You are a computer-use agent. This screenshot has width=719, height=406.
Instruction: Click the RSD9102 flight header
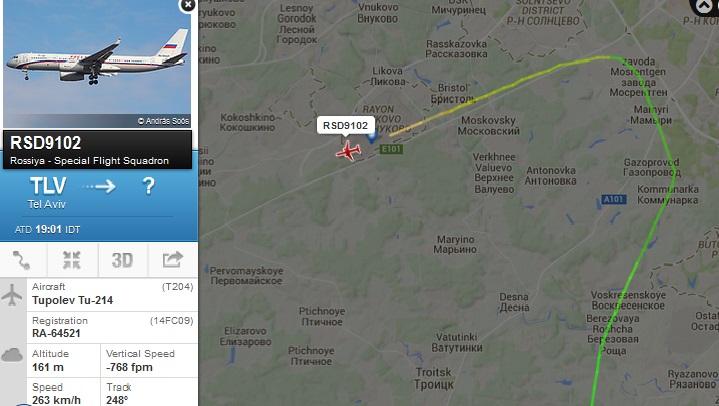pos(97,150)
